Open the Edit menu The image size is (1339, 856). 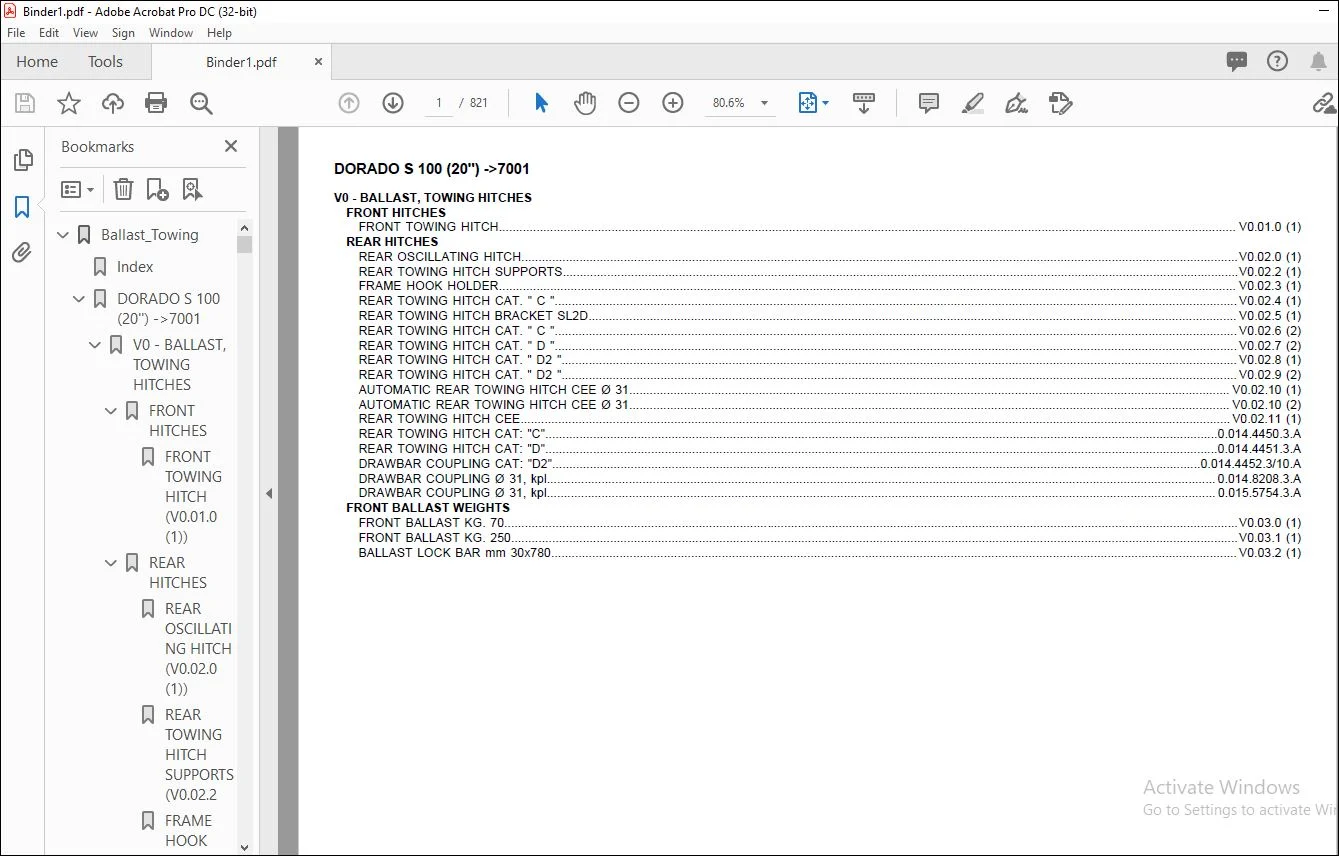49,33
